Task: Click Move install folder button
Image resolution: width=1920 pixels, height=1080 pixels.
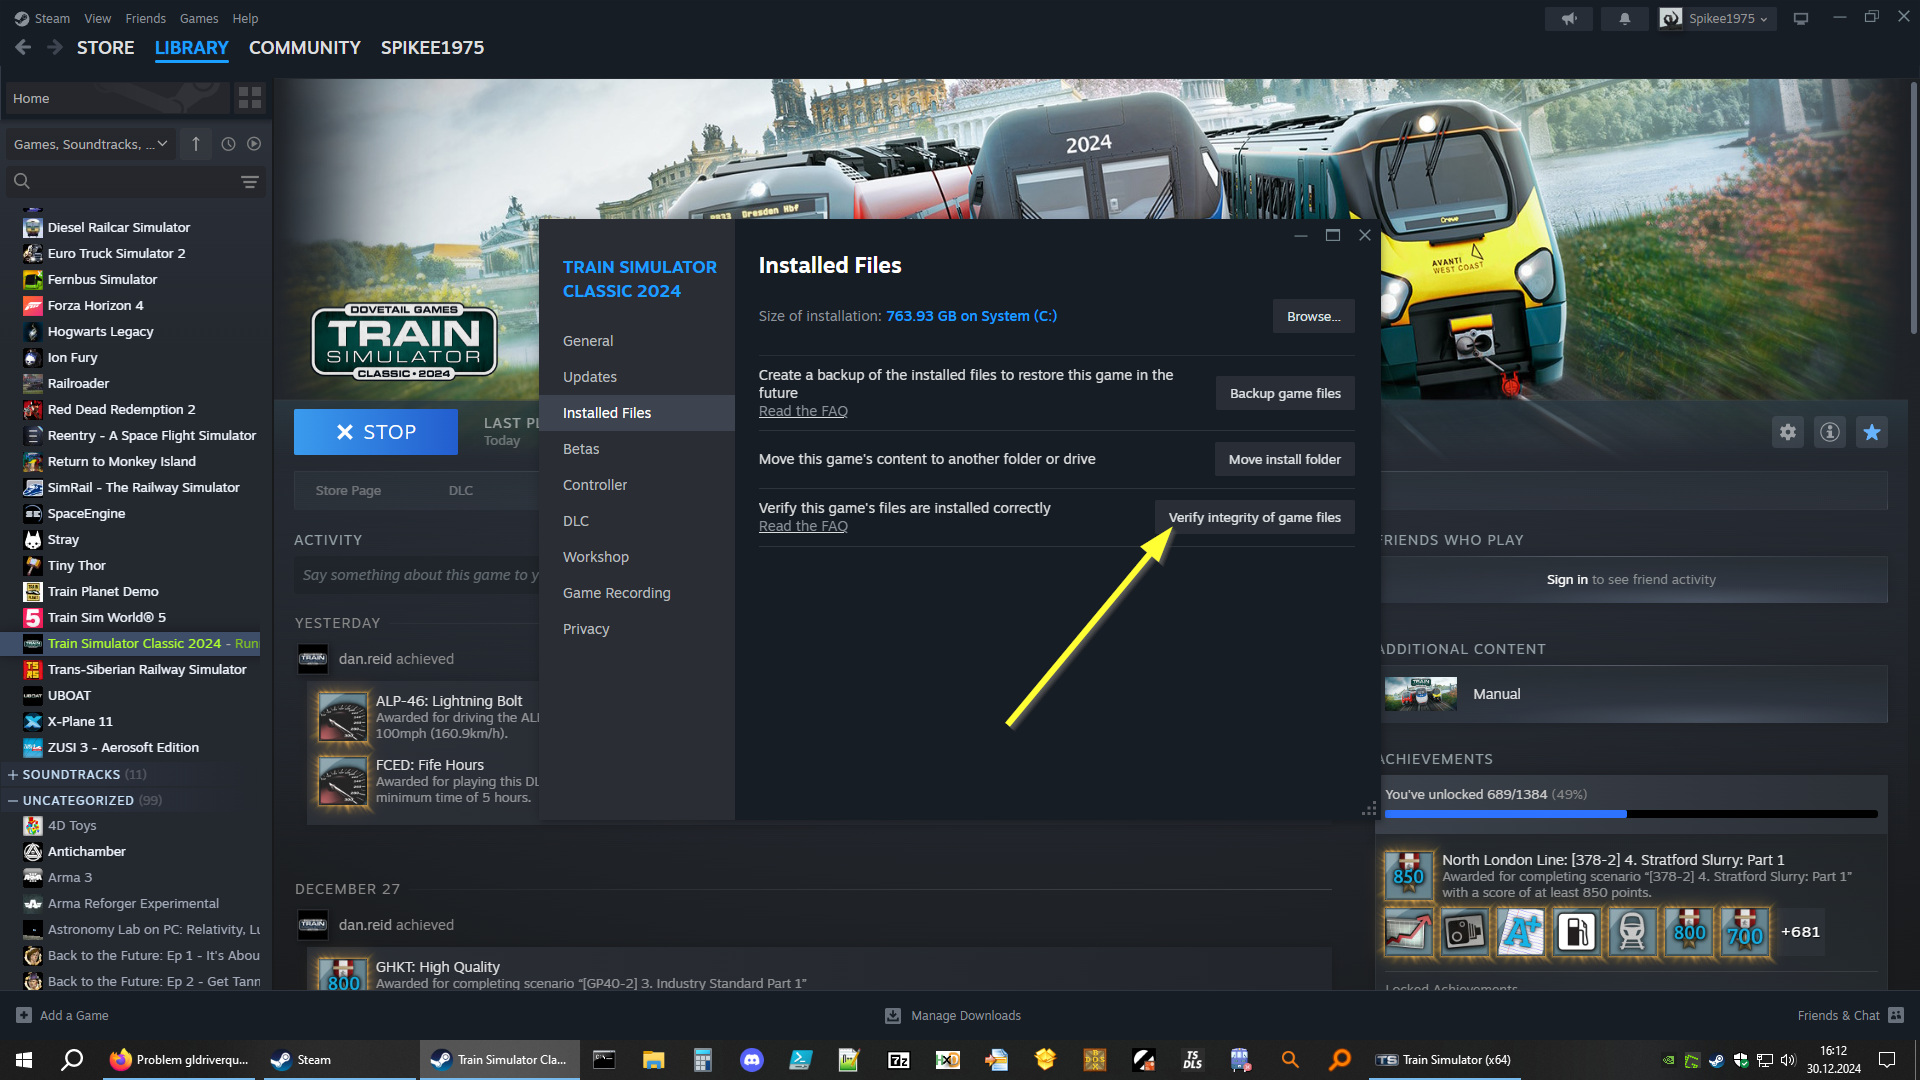Action: [x=1284, y=459]
